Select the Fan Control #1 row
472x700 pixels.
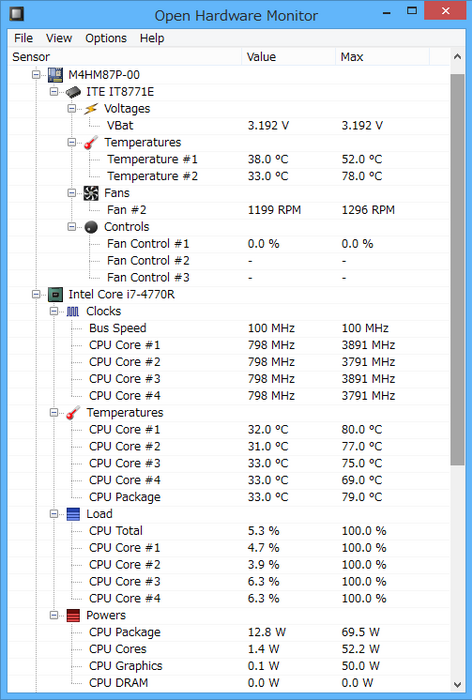pyautogui.click(x=229, y=244)
